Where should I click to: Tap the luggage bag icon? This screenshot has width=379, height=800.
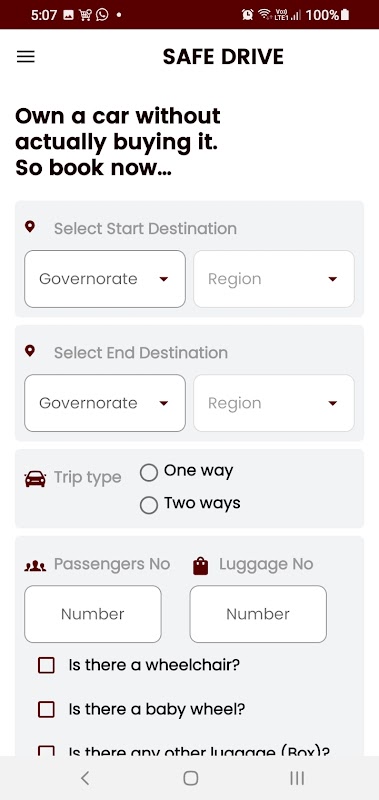[200, 565]
